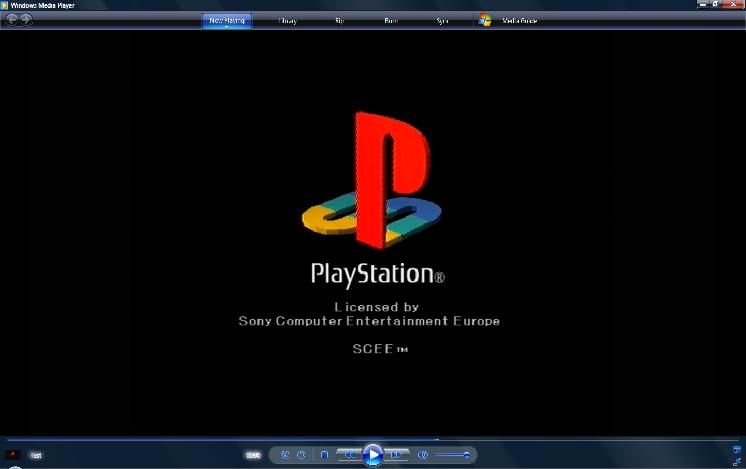Click the Windows logo beside Media Guide

(x=485, y=20)
